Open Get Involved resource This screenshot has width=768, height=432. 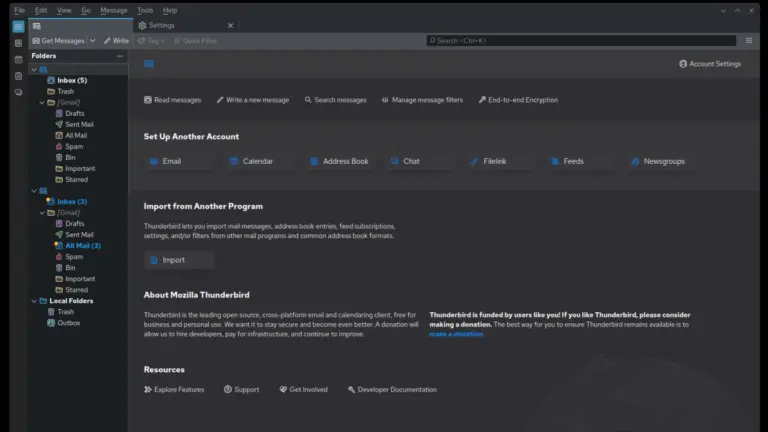303,389
